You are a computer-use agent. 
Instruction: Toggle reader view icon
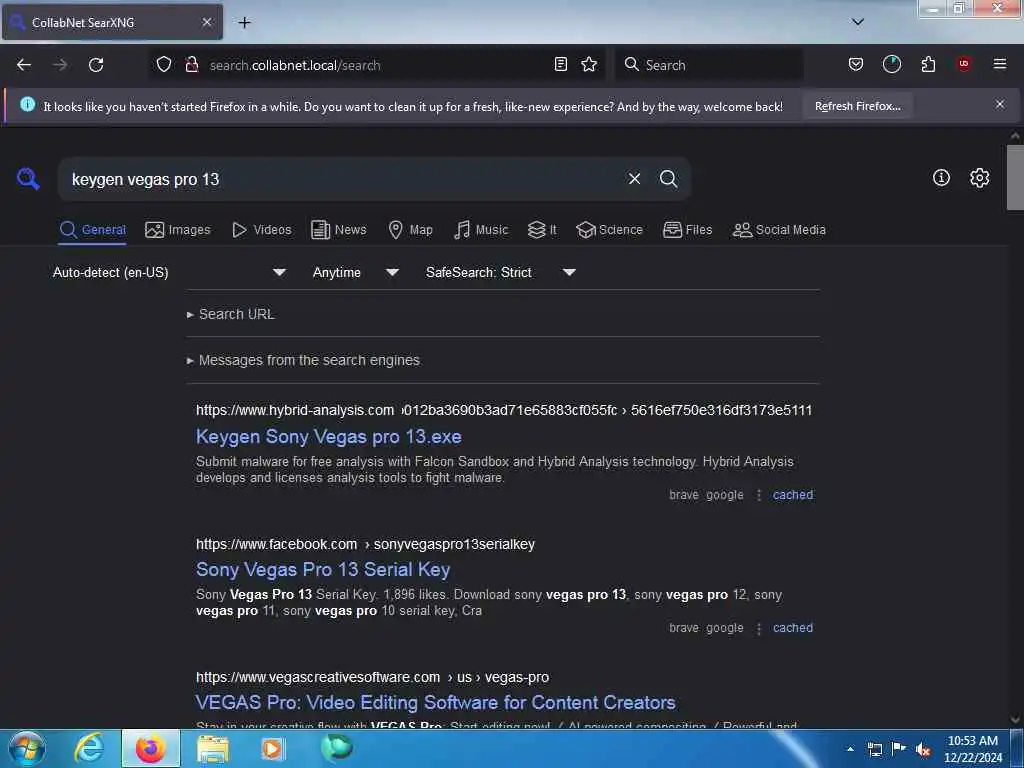(x=560, y=64)
